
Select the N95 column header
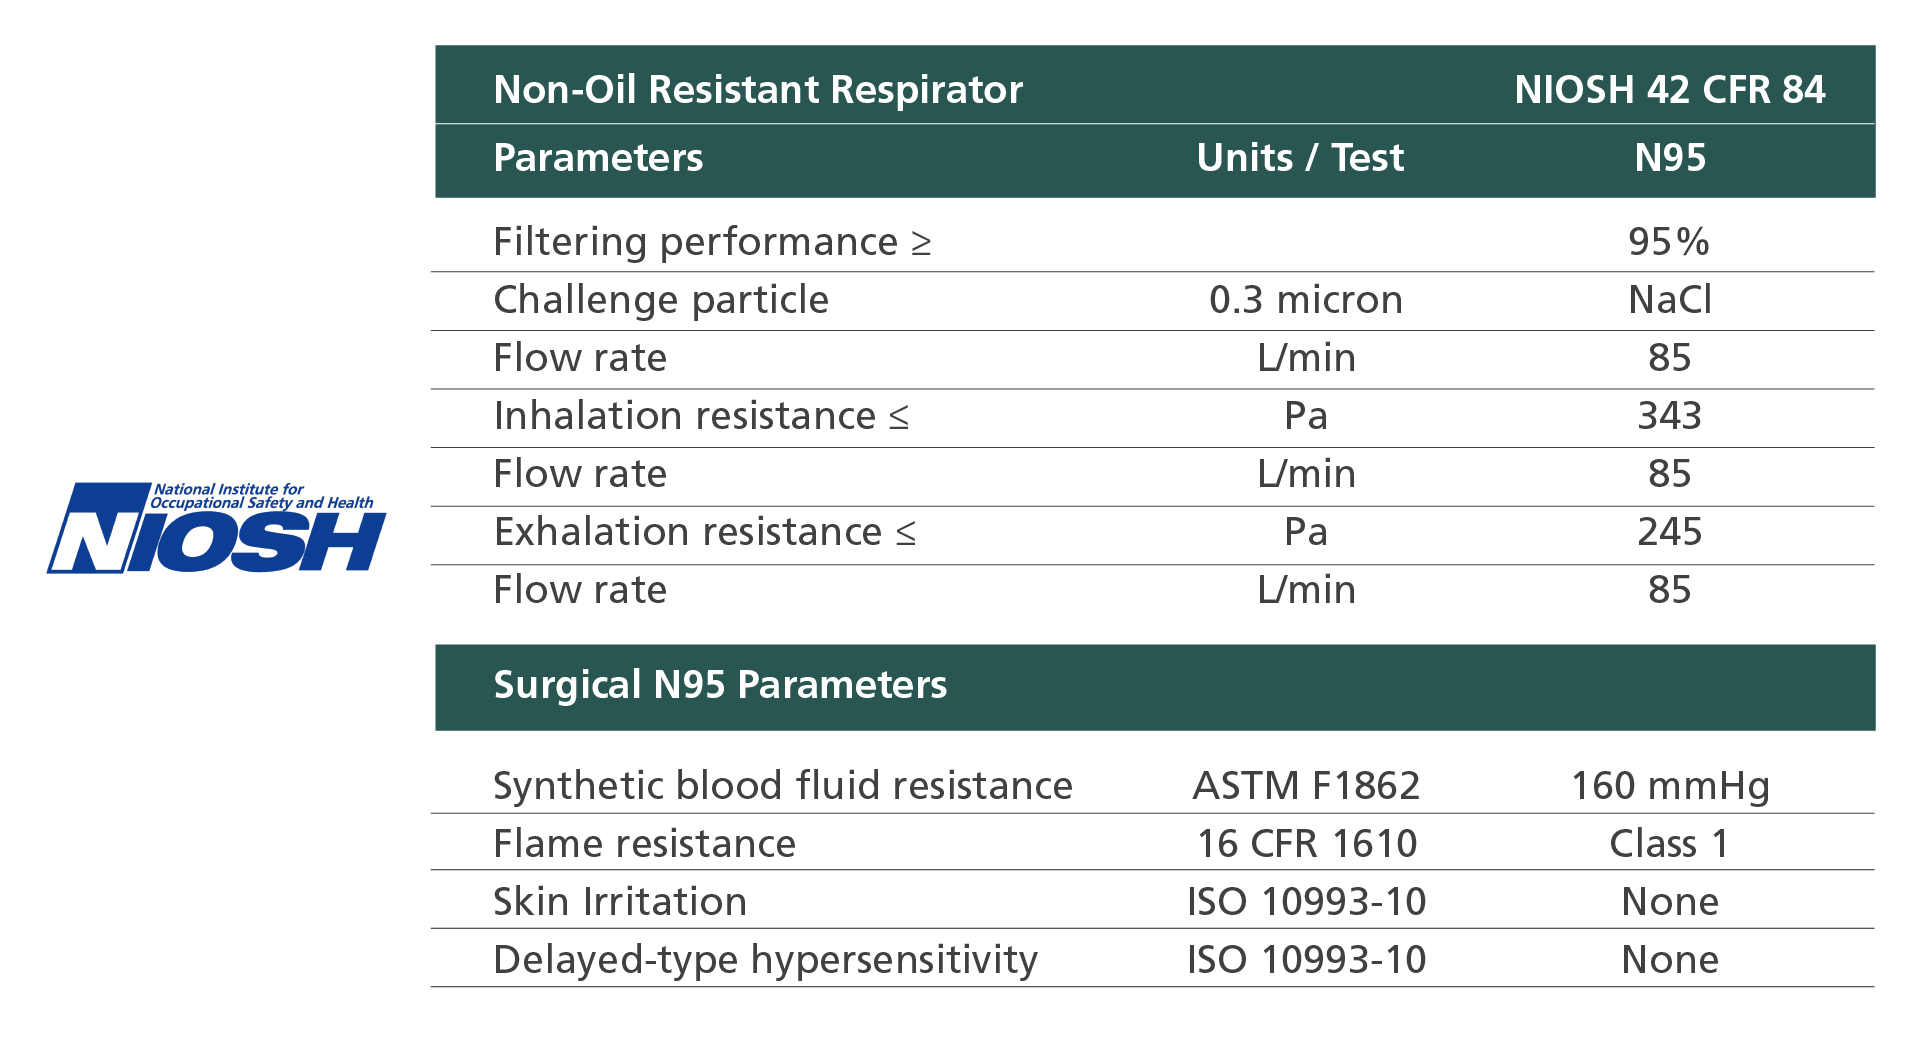1670,158
